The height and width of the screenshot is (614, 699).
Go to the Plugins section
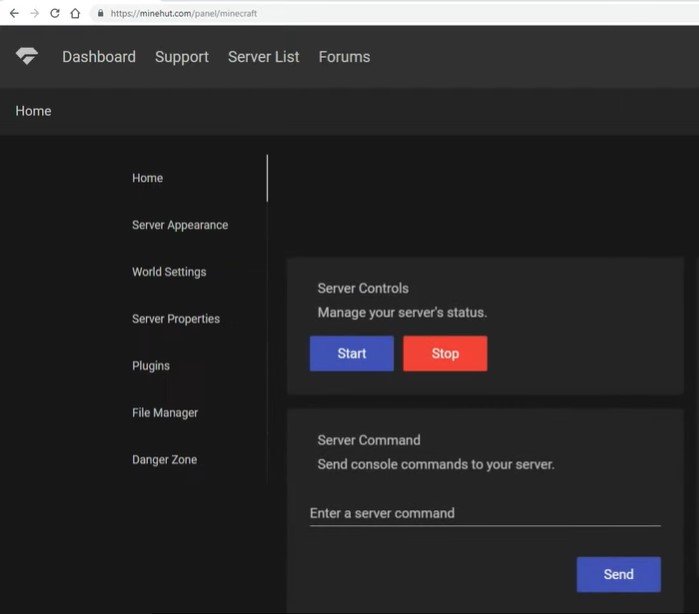tap(151, 366)
